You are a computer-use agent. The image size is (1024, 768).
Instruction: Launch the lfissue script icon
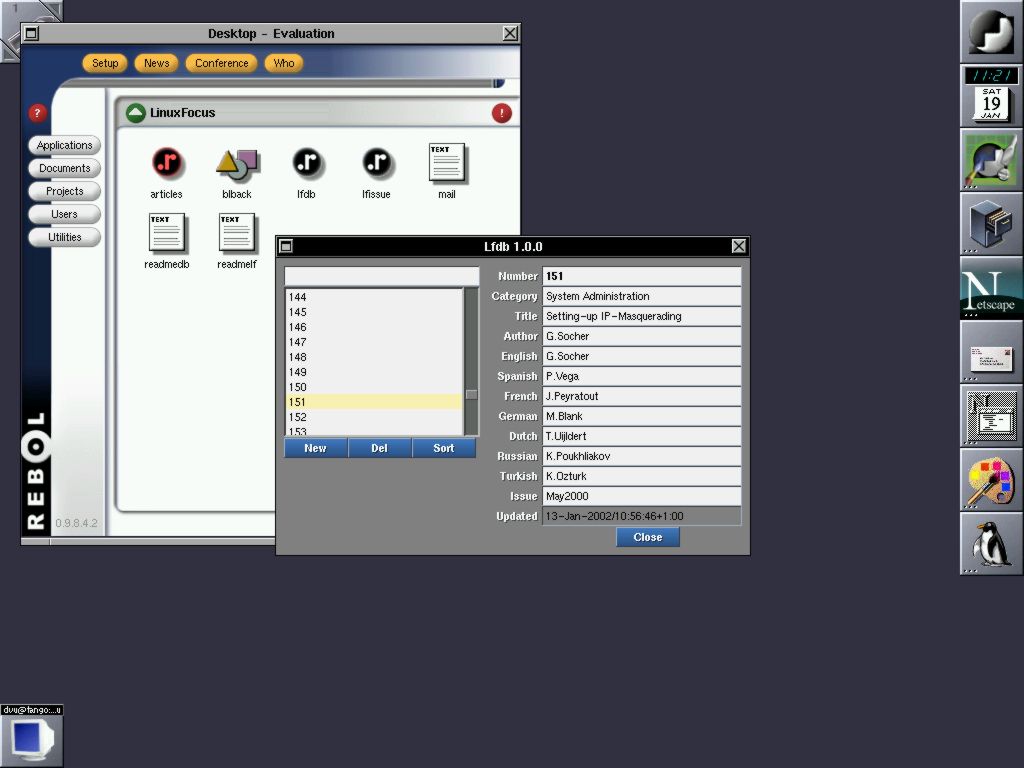click(376, 163)
